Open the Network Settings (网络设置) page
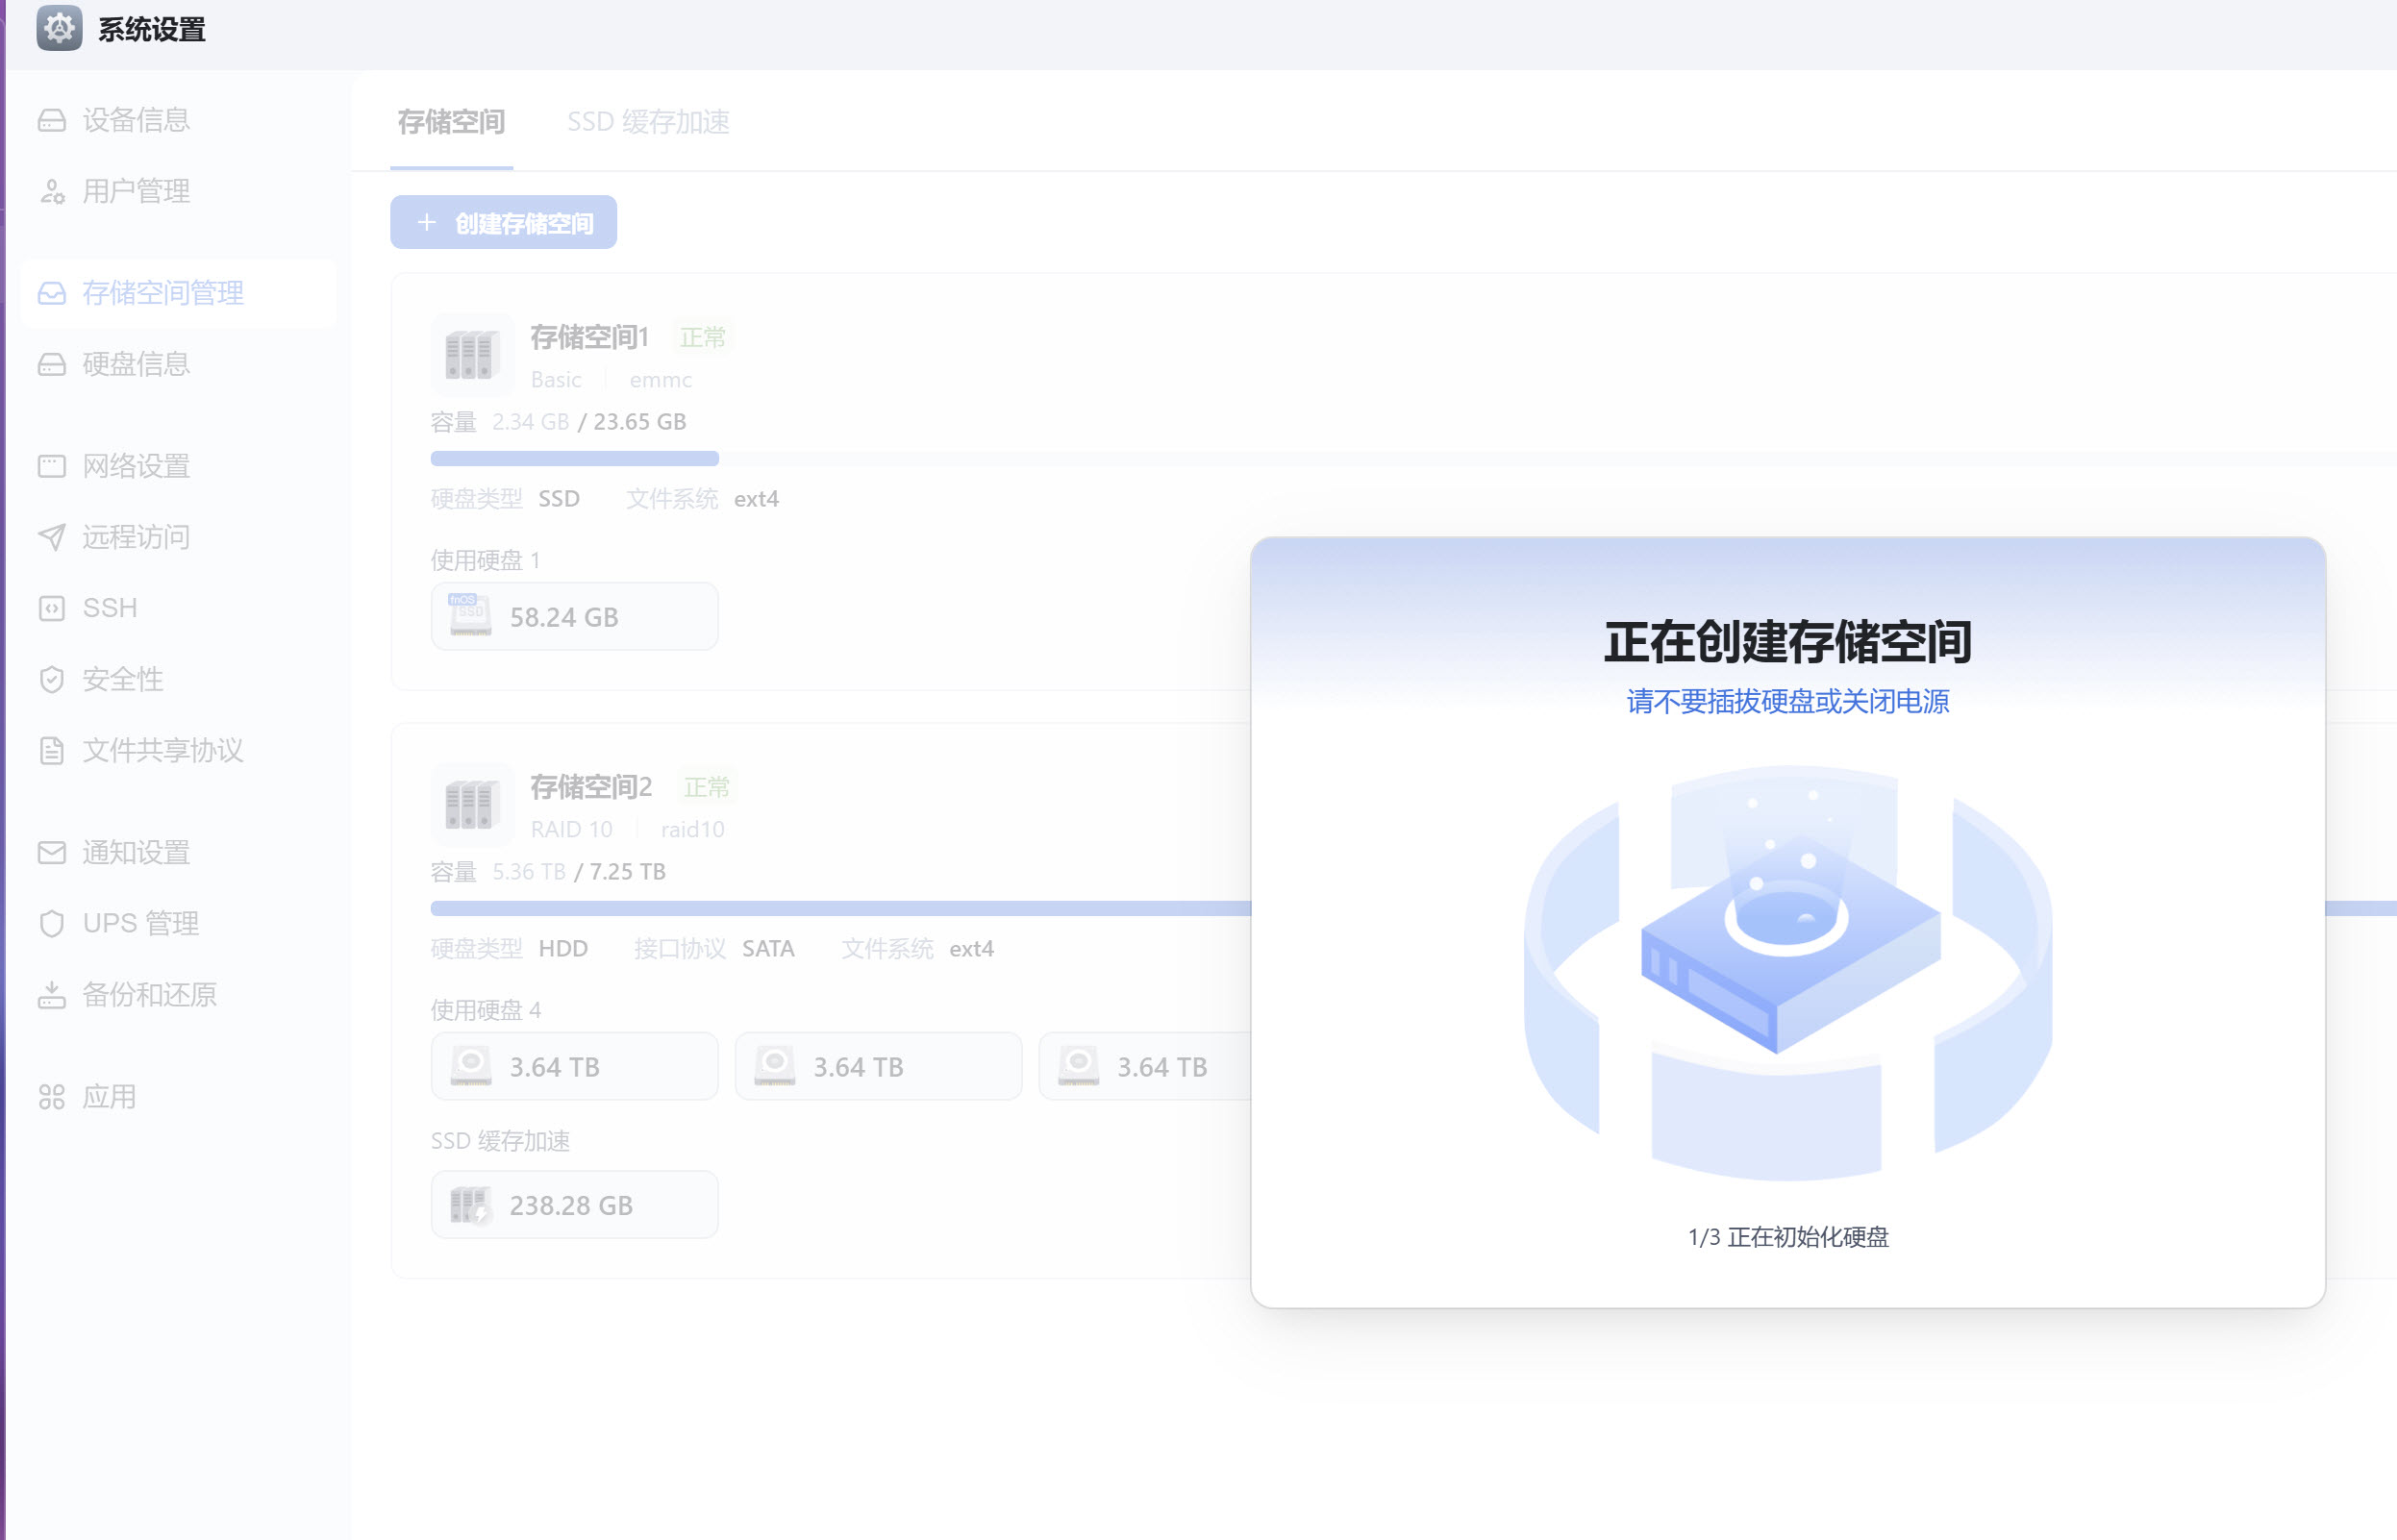Screen dimensions: 2397x1540 pos(135,466)
